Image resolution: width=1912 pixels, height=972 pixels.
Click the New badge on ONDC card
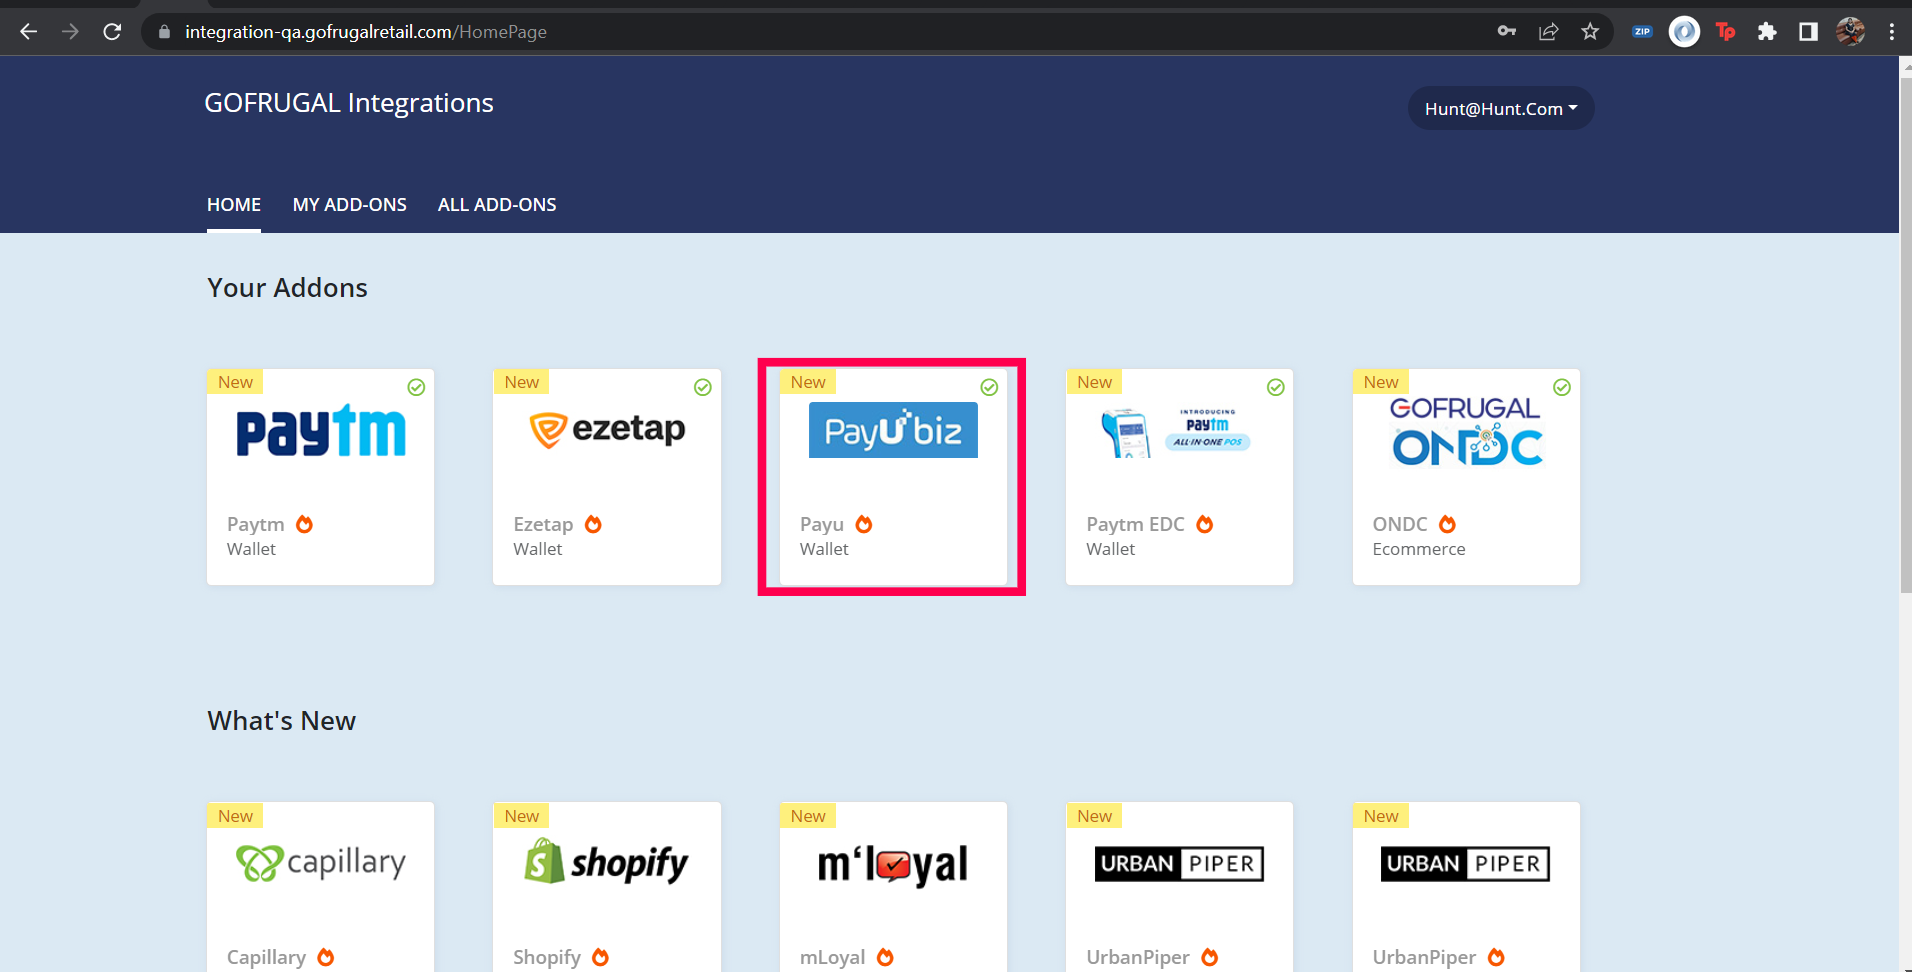coord(1381,382)
